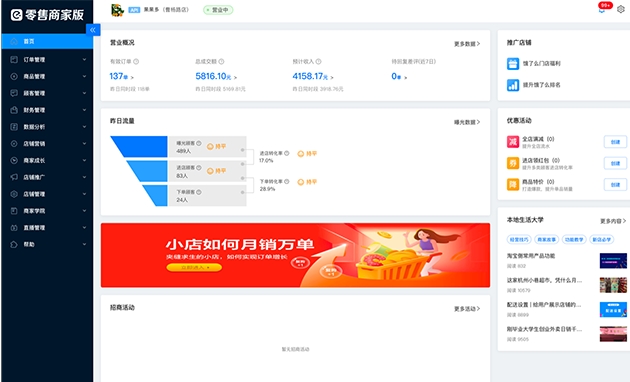
Task: Expand the 店铺营销 chevron
Action: [x=84, y=143]
